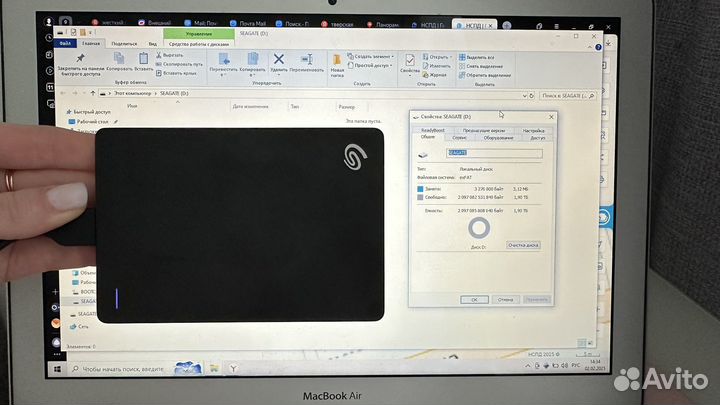Click the Поиск в SEAGATE search box

point(567,96)
